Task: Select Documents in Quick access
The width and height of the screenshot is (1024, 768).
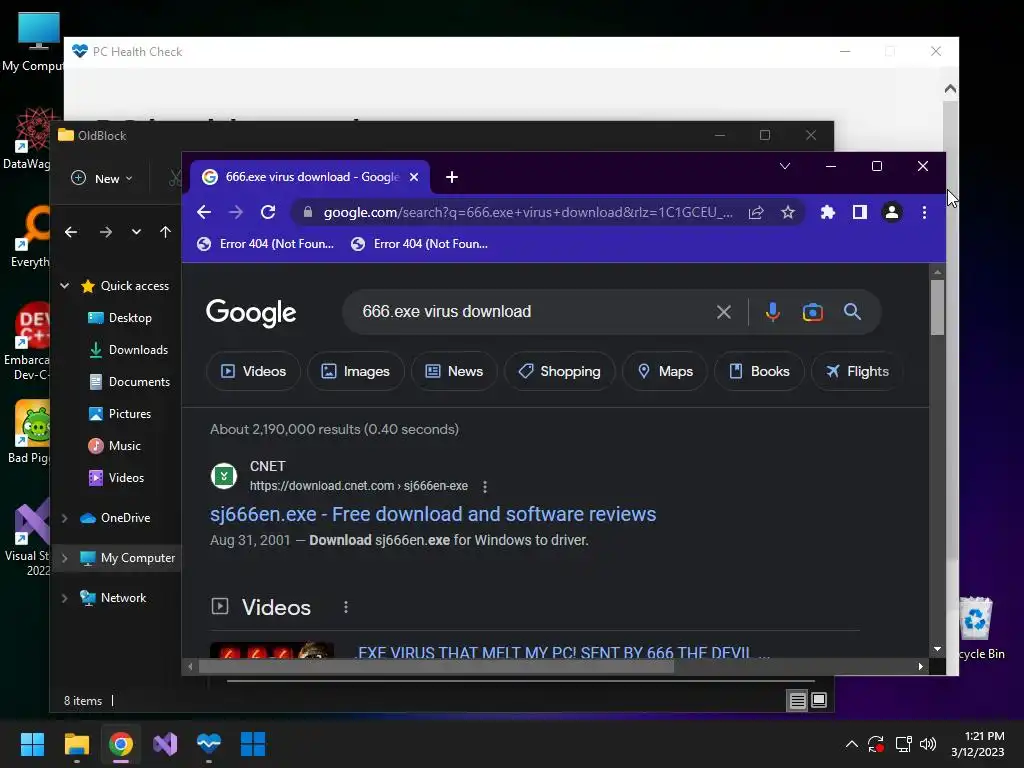Action: click(129, 382)
